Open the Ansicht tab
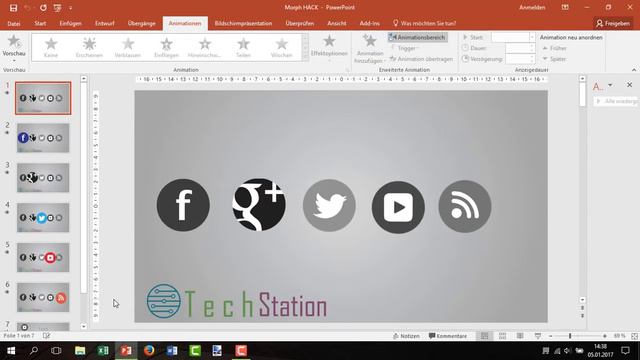640x360 pixels. 337,24
